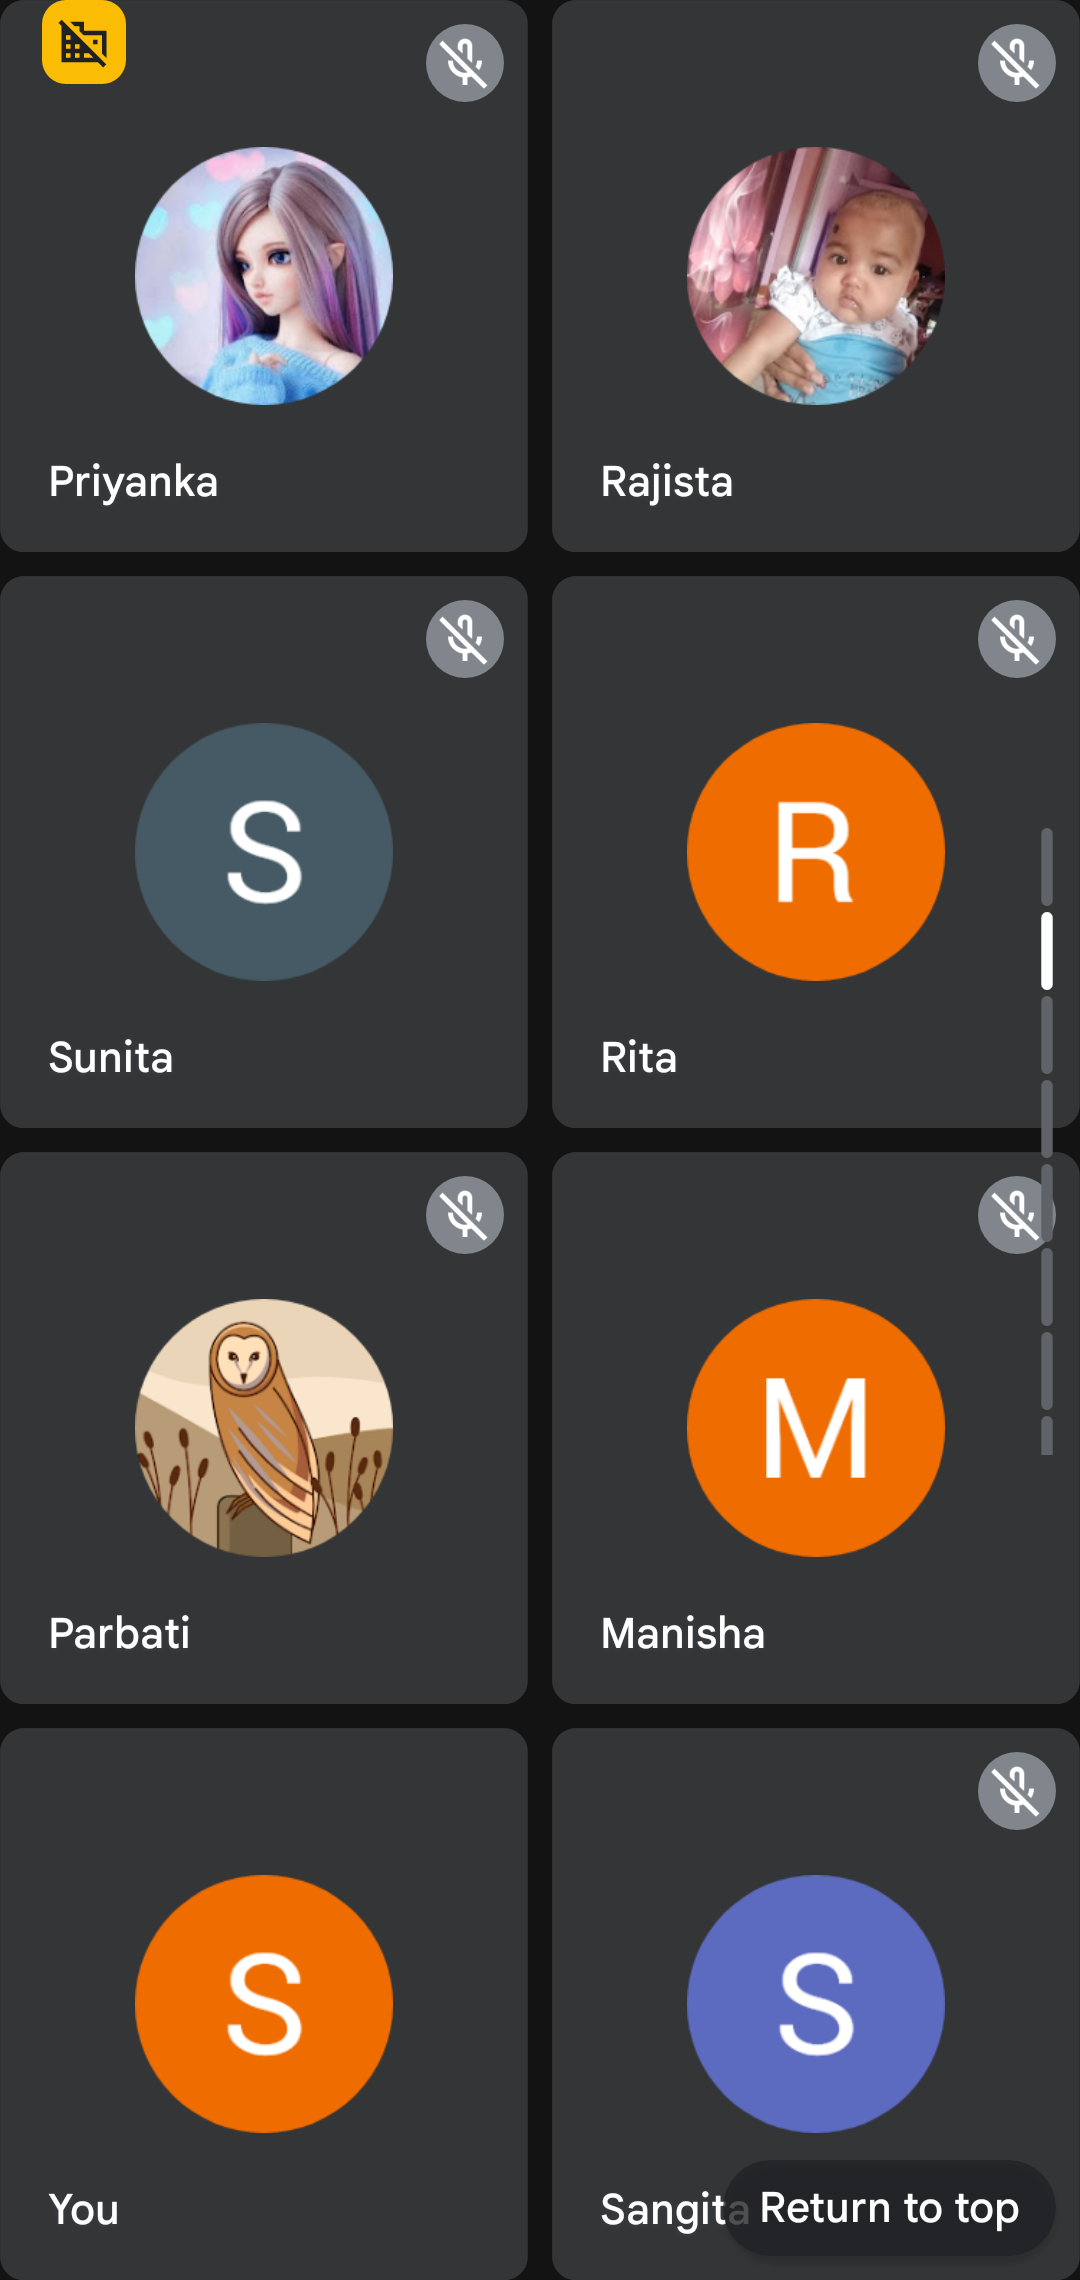Tap Rita's muted microphone icon

(1017, 639)
